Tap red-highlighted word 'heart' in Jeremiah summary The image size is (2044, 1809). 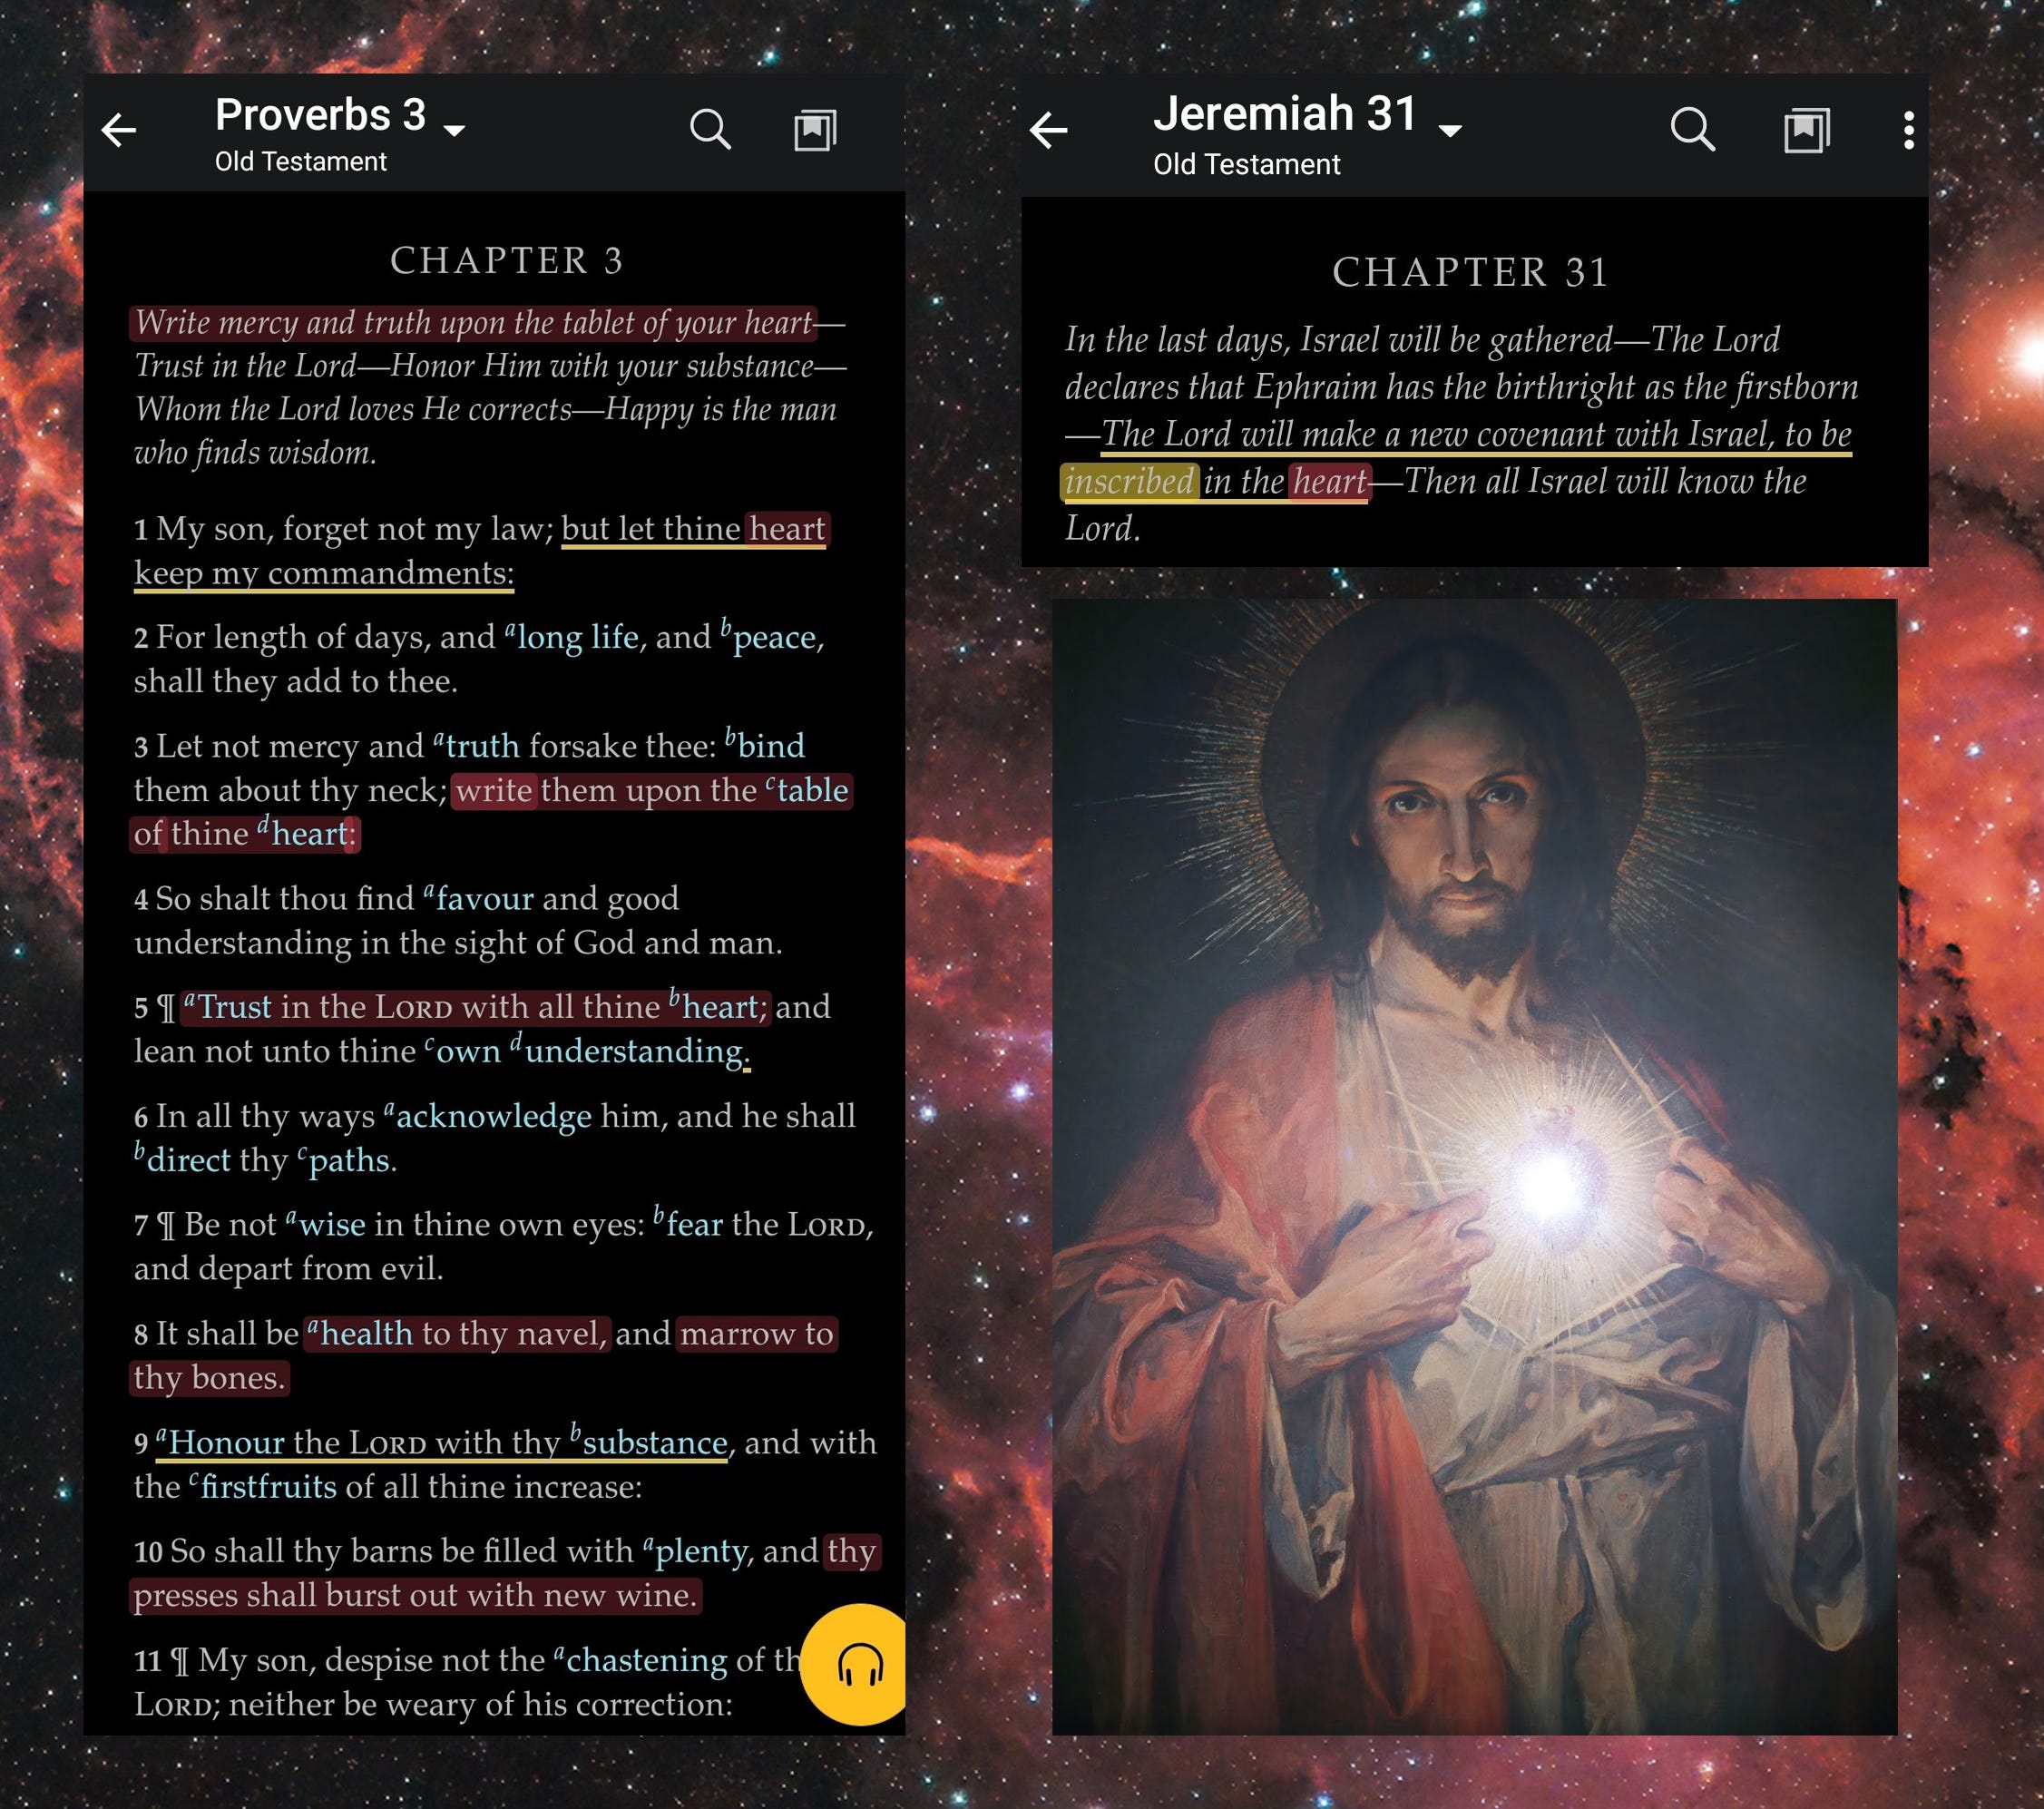tap(1329, 482)
